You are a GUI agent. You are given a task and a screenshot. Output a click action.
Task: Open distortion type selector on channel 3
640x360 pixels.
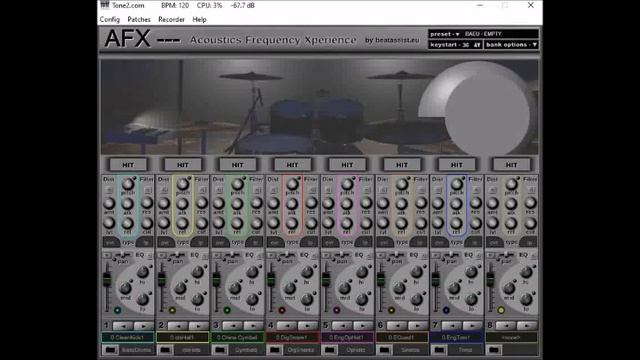pyautogui.click(x=220, y=242)
